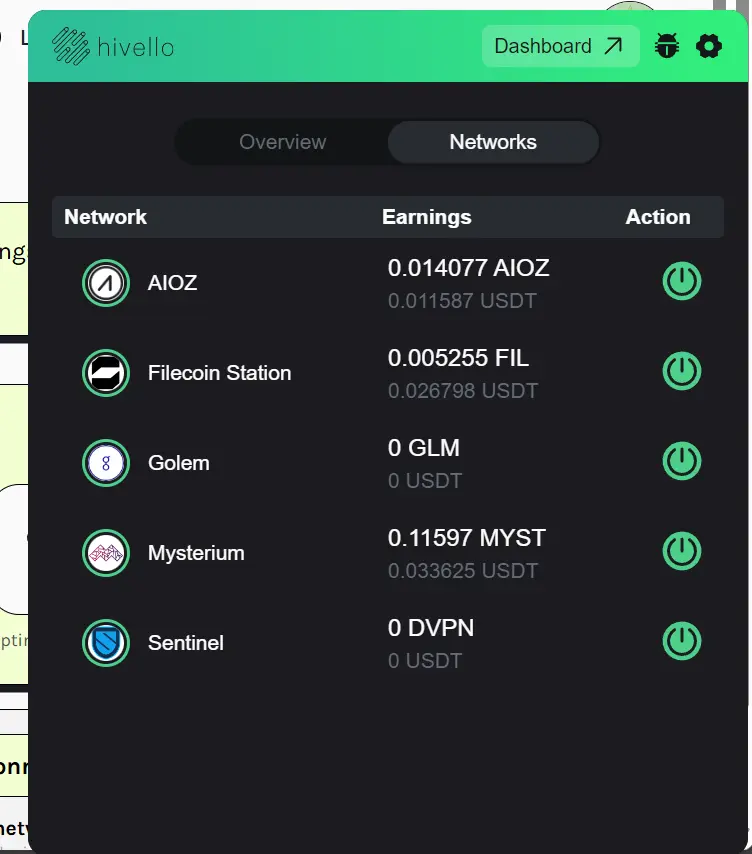The image size is (752, 854).
Task: Toggle the Mysterium power button
Action: [682, 551]
